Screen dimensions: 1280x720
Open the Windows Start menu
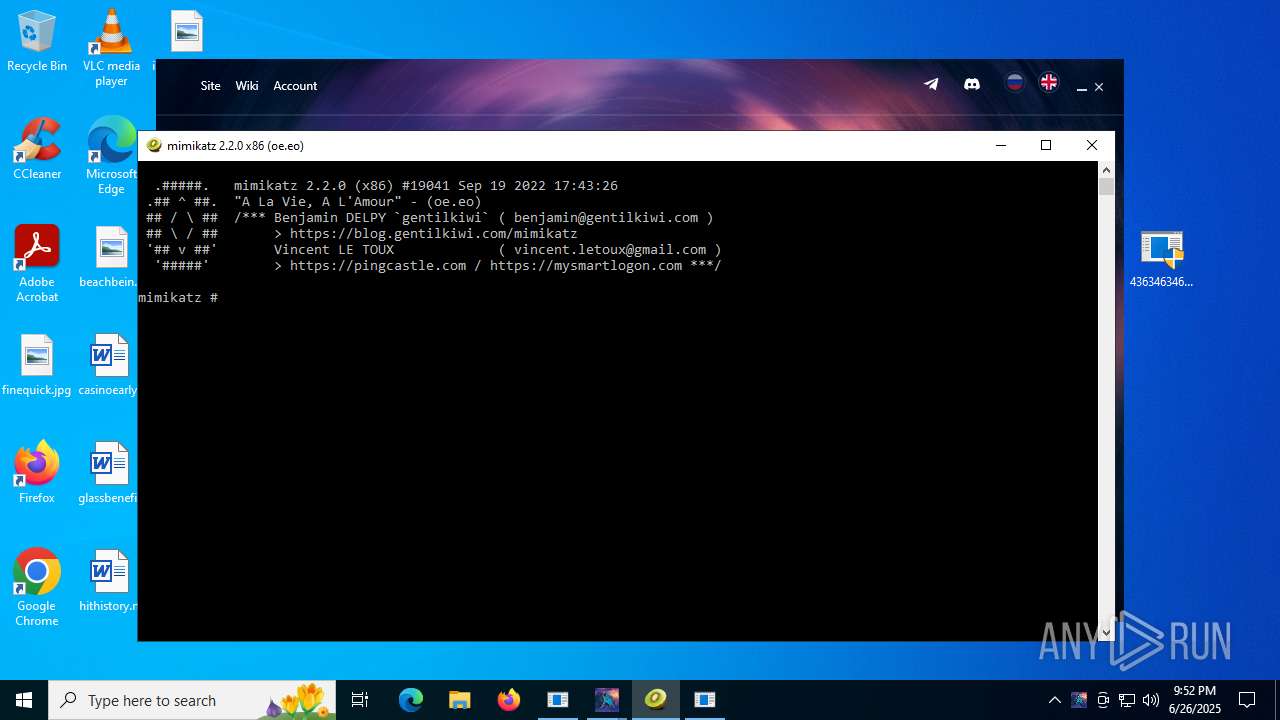(24, 700)
